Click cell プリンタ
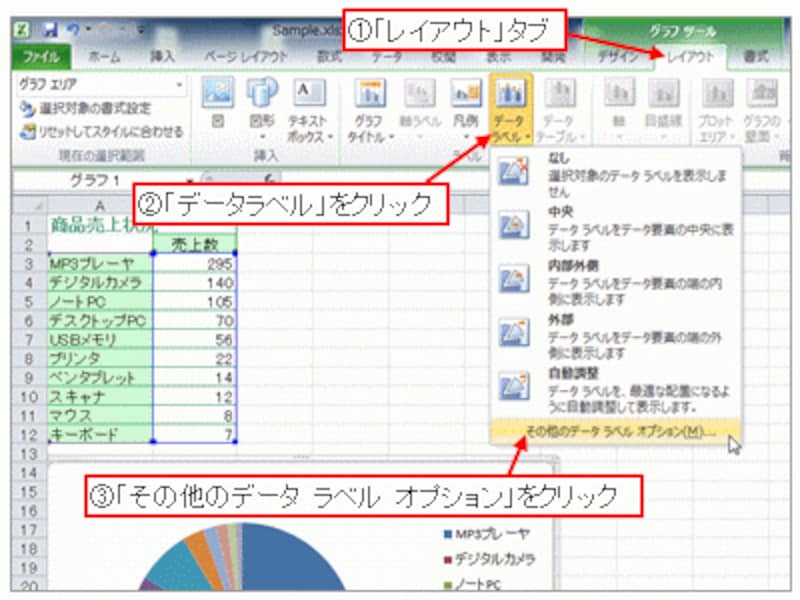This screenshot has height=600, width=800. (101, 359)
